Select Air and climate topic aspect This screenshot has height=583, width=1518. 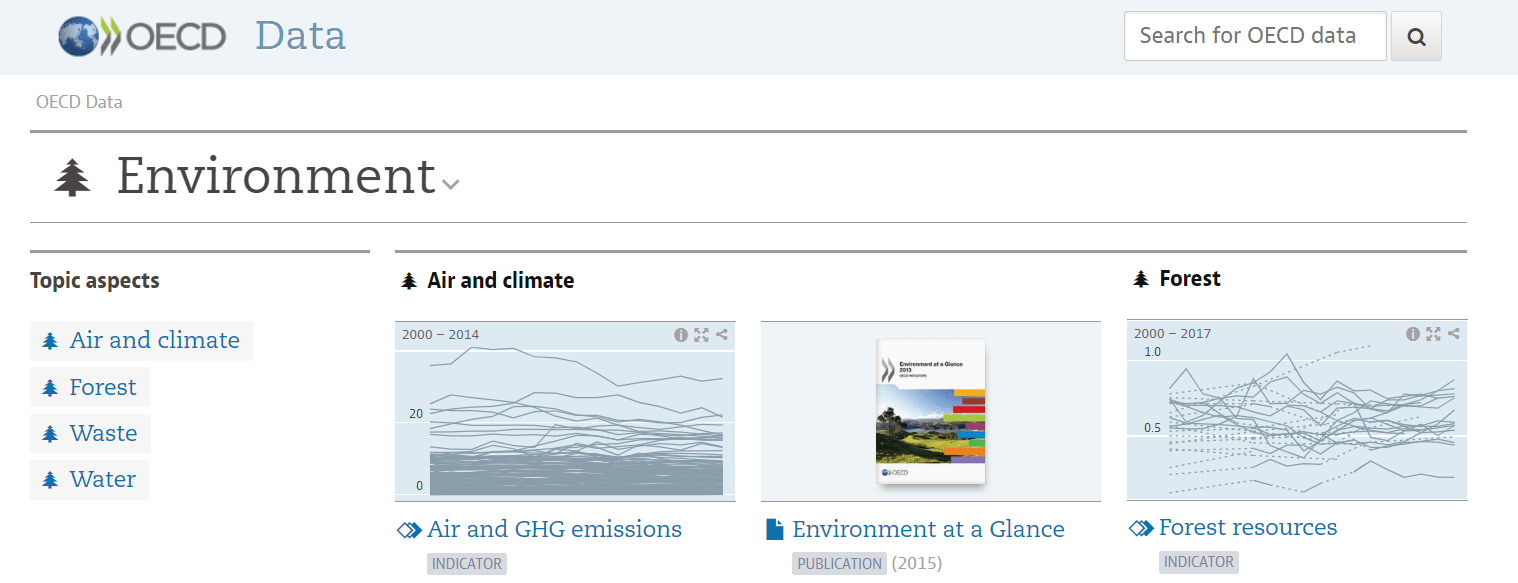point(154,340)
